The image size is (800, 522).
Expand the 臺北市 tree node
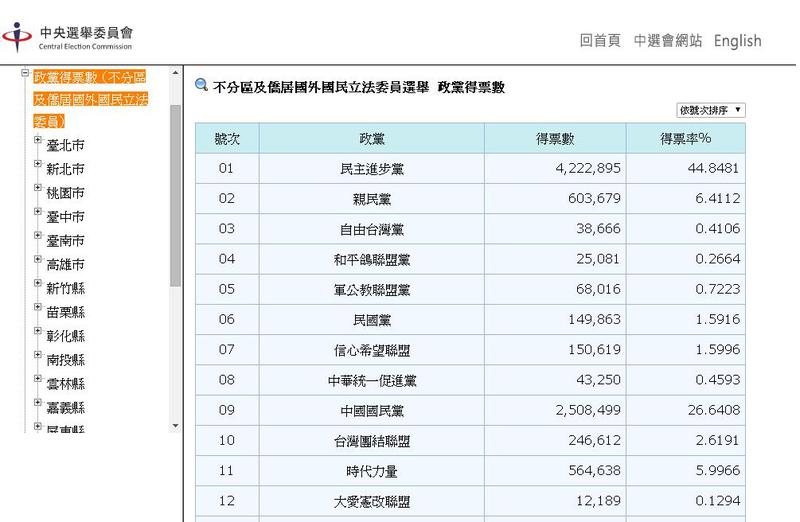[x=38, y=139]
